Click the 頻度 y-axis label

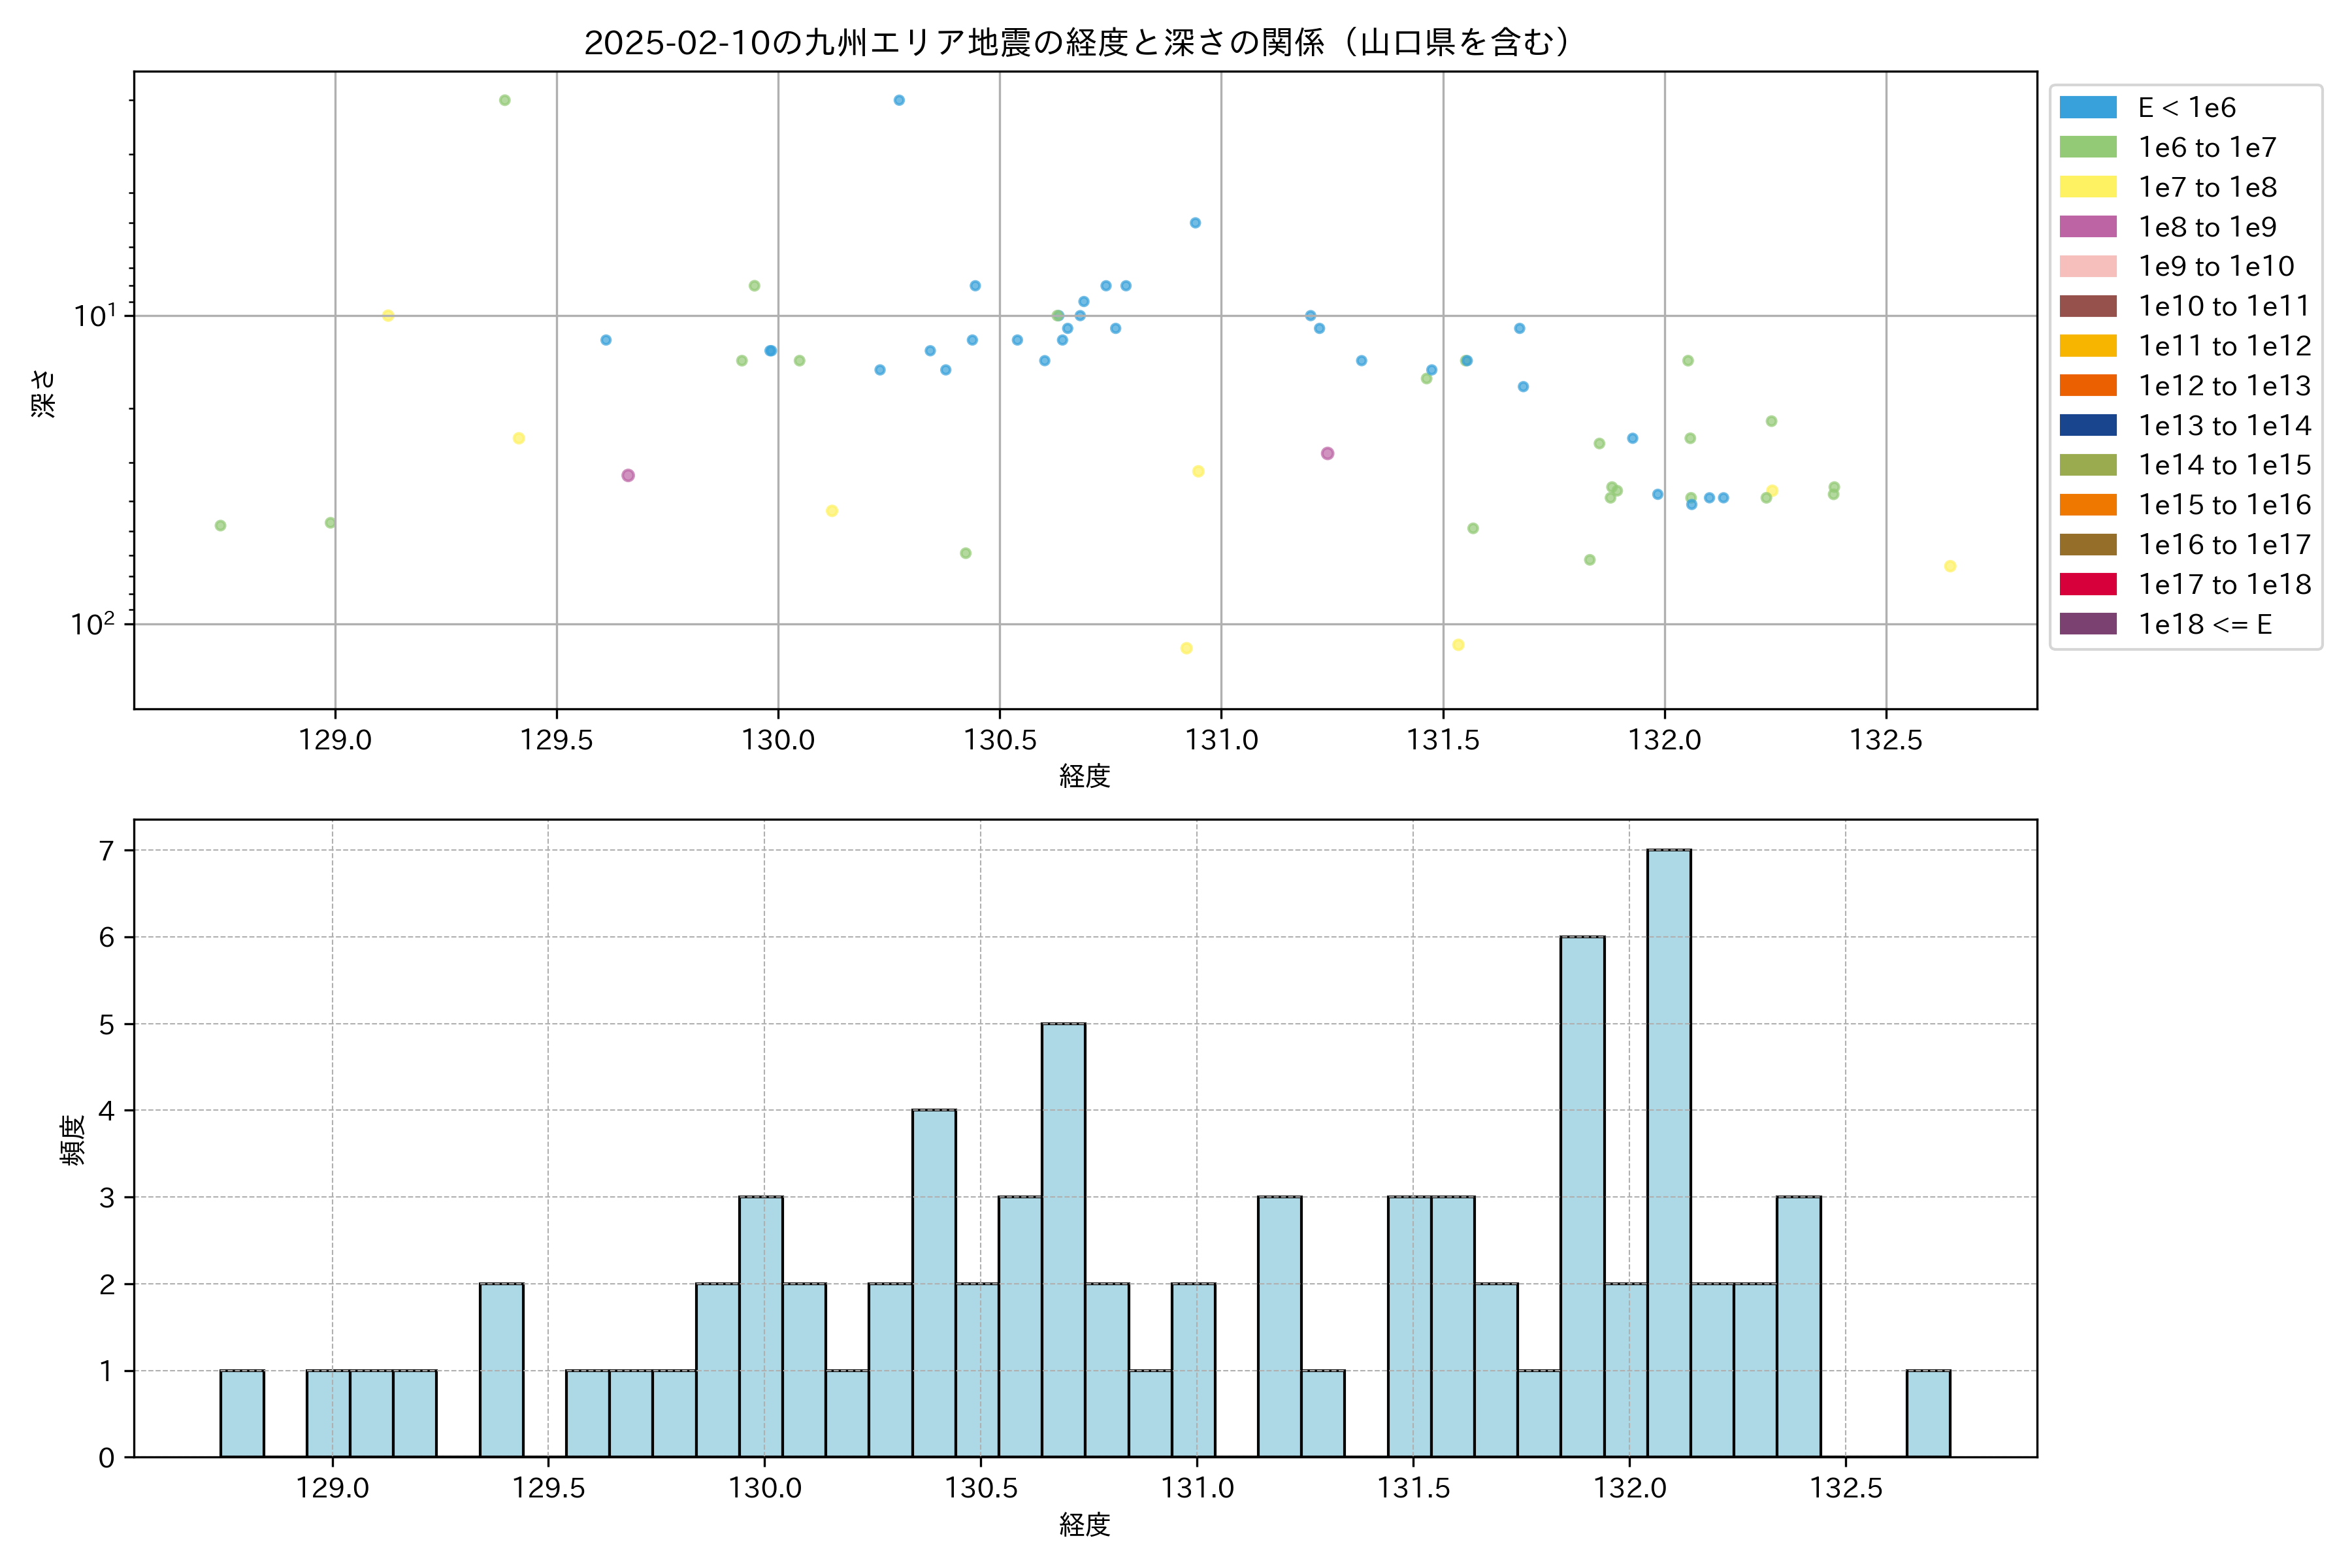click(72, 1140)
